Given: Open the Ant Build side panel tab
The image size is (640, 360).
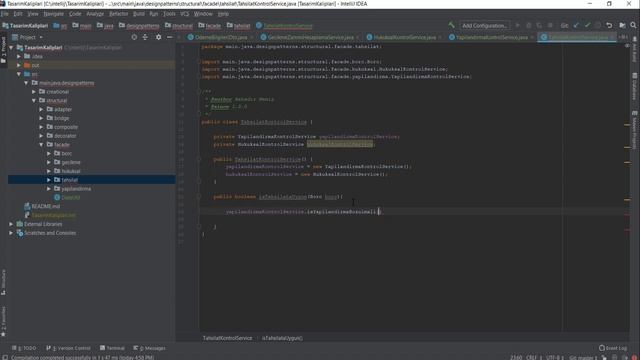Looking at the screenshot, I should click(634, 50).
